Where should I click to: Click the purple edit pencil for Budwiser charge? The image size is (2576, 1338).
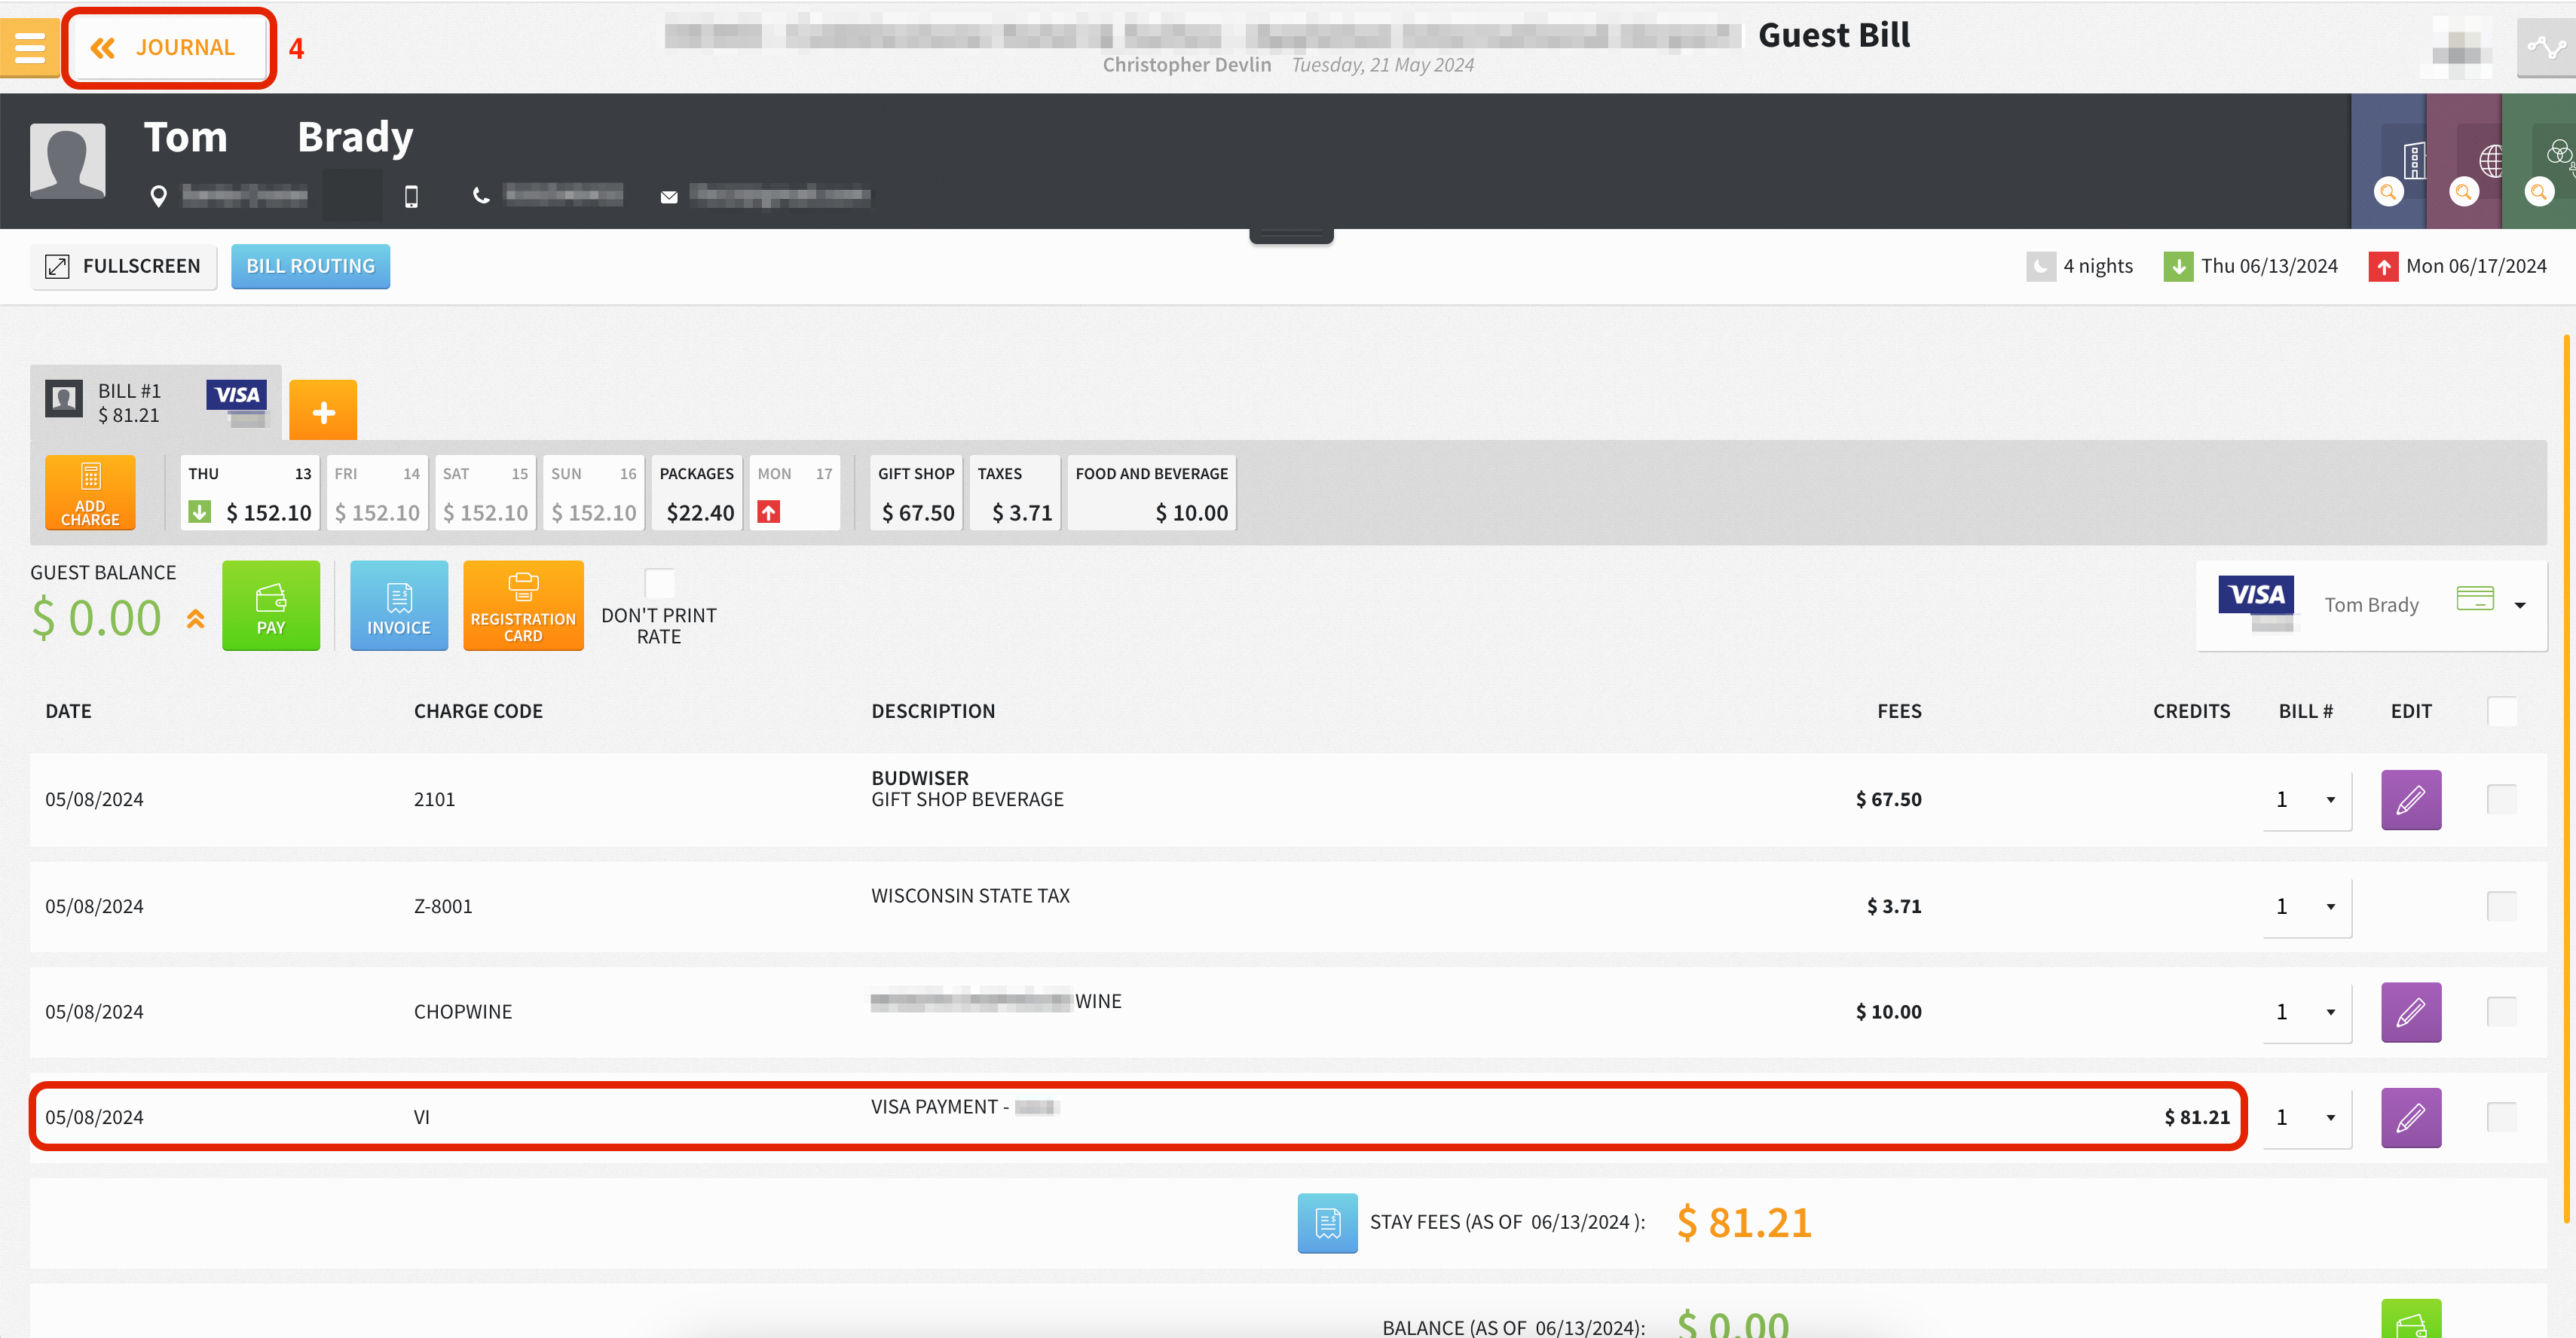click(x=2410, y=799)
